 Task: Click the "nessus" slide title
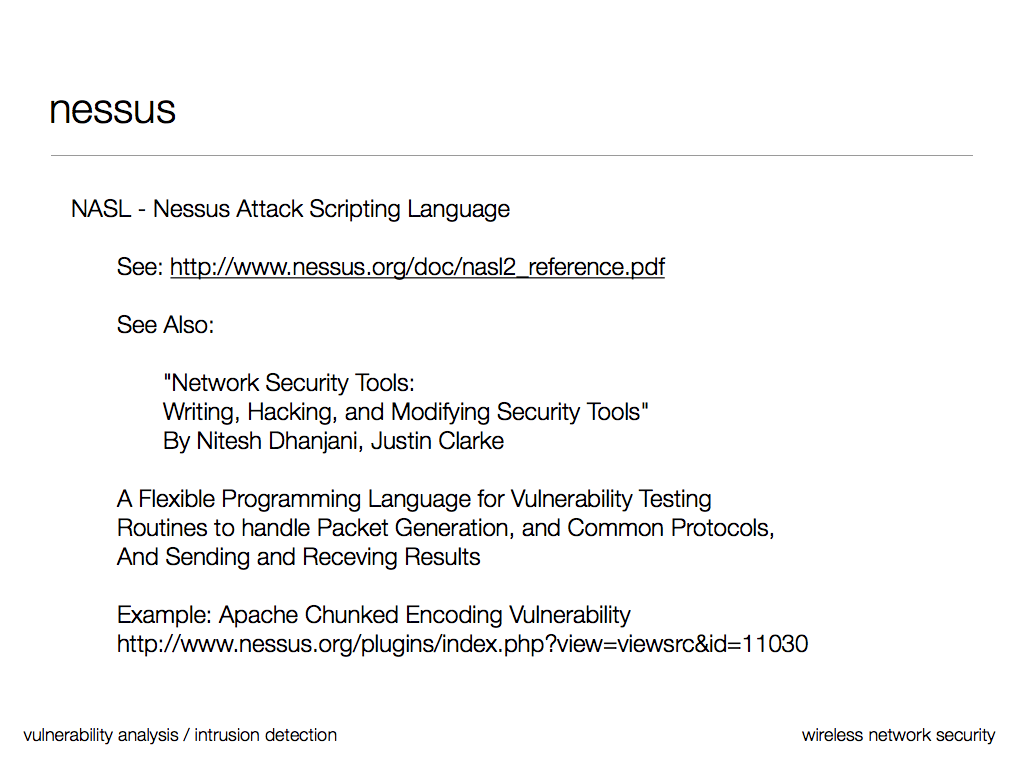click(x=112, y=110)
